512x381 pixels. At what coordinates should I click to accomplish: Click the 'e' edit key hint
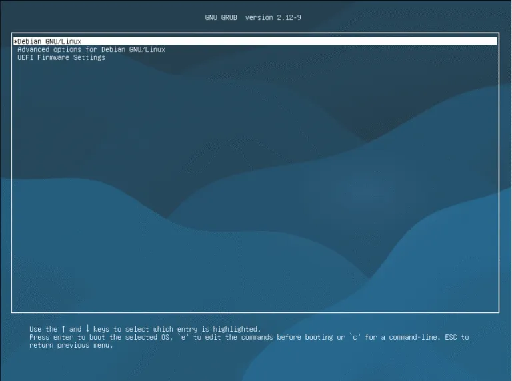[x=184, y=337]
